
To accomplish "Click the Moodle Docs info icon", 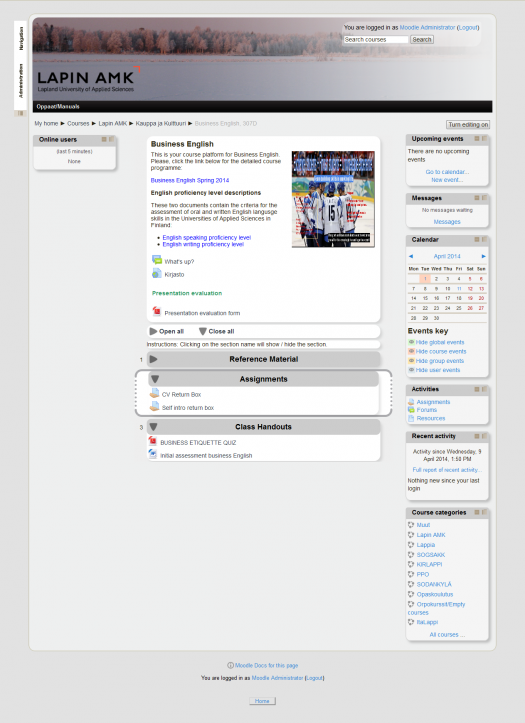I will pos(230,665).
